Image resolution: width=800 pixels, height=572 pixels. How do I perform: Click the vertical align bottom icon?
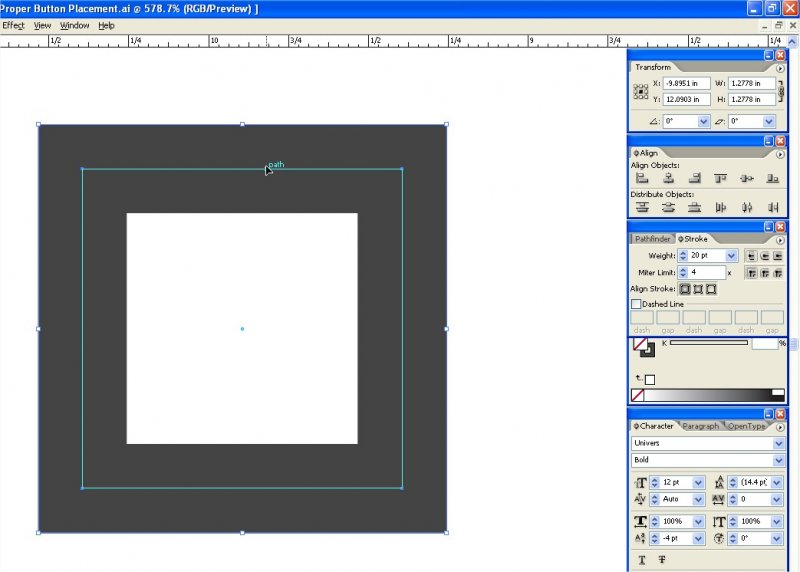[773, 178]
